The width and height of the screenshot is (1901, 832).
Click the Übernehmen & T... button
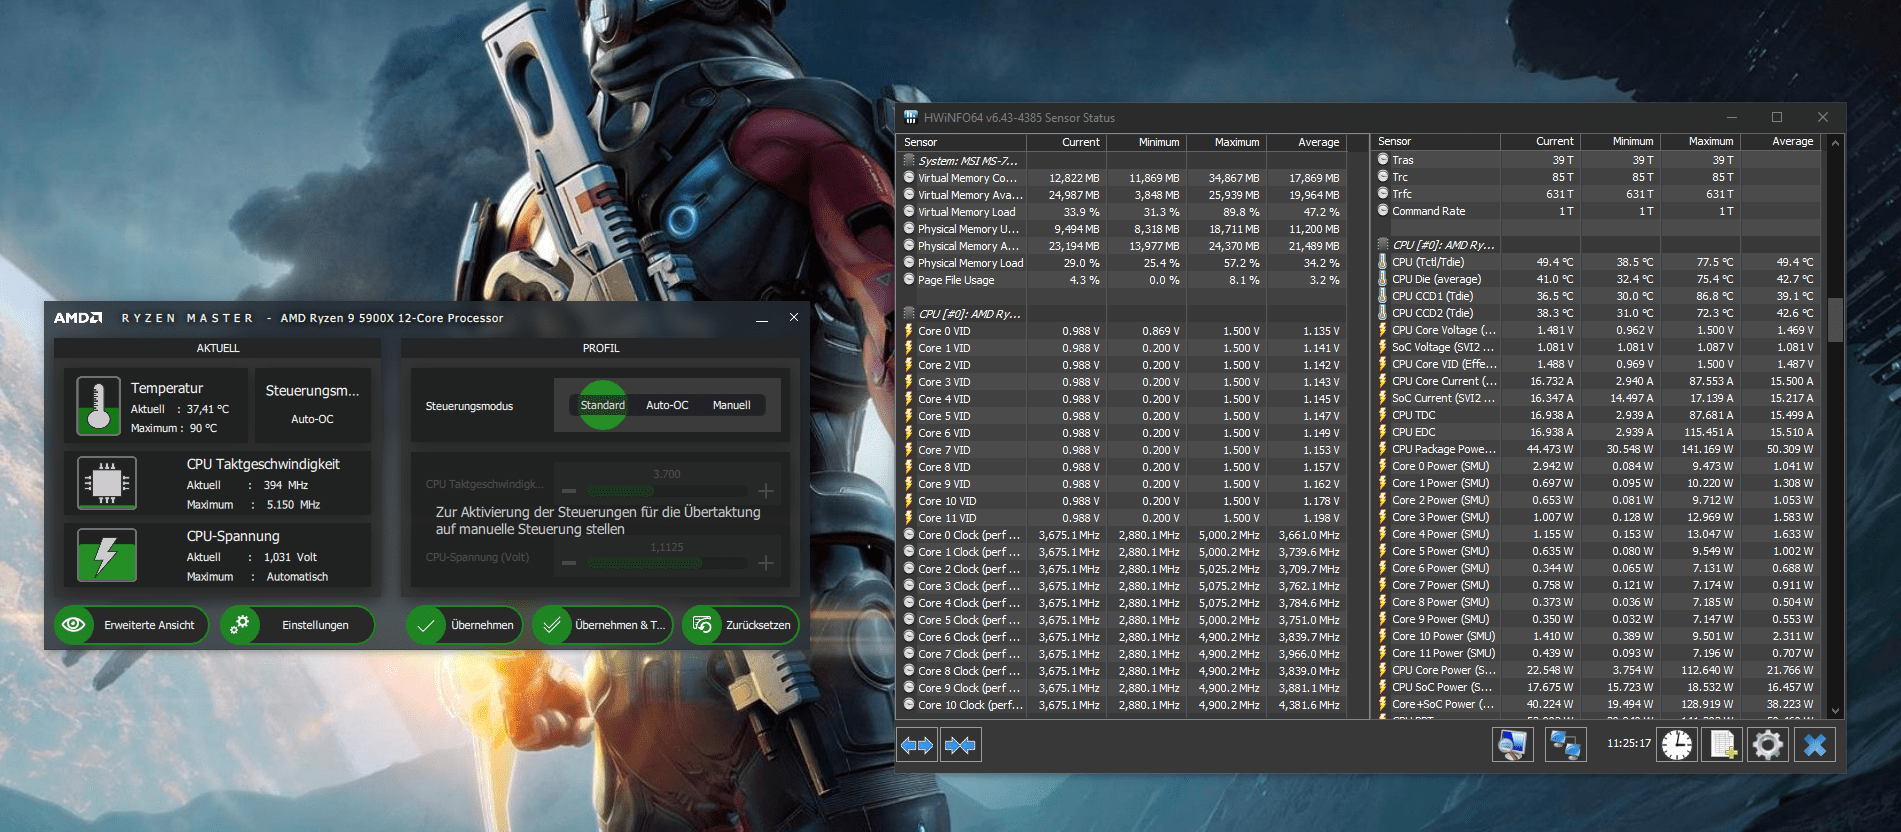click(603, 625)
